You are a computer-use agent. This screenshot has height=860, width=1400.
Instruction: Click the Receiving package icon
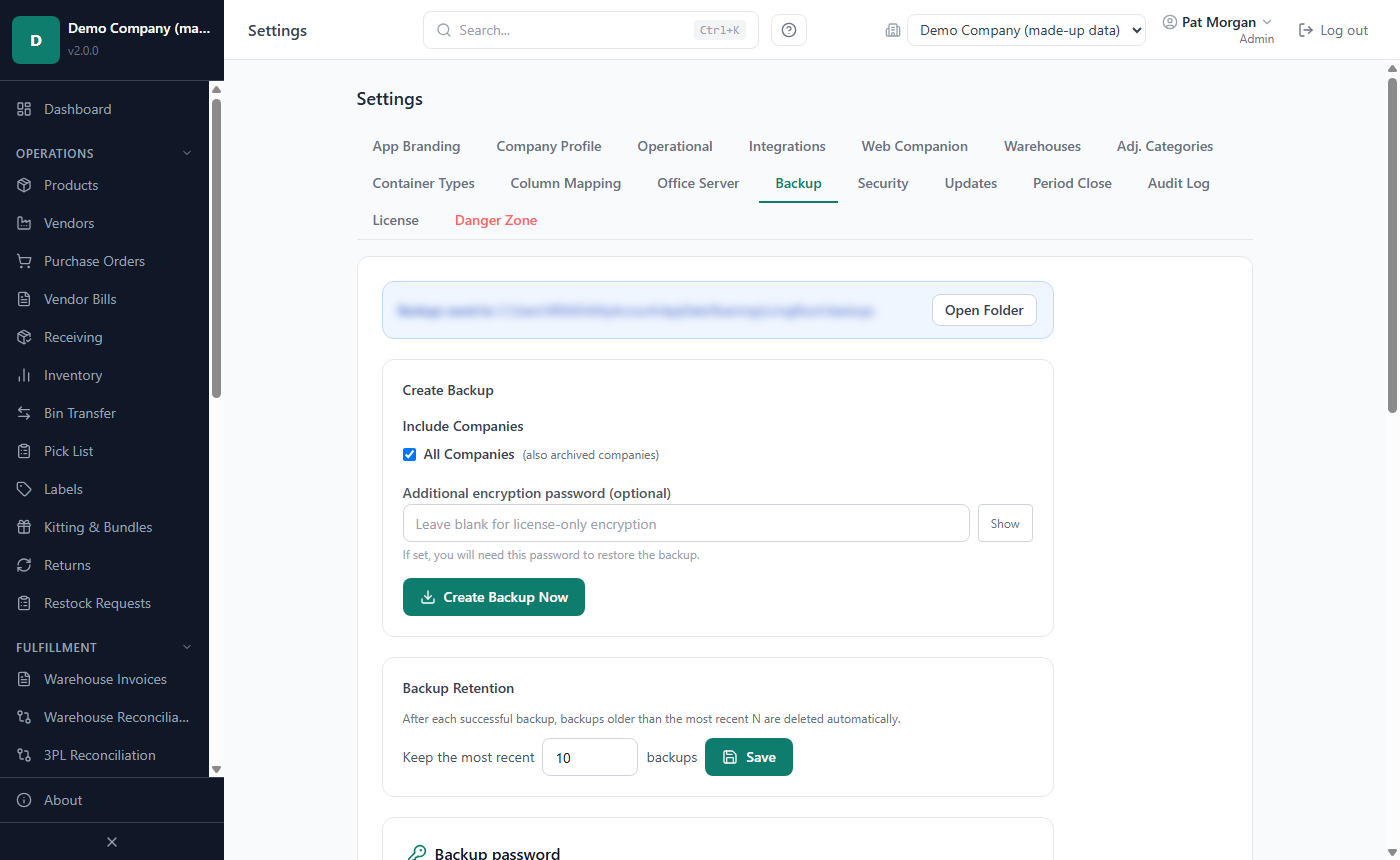24,337
